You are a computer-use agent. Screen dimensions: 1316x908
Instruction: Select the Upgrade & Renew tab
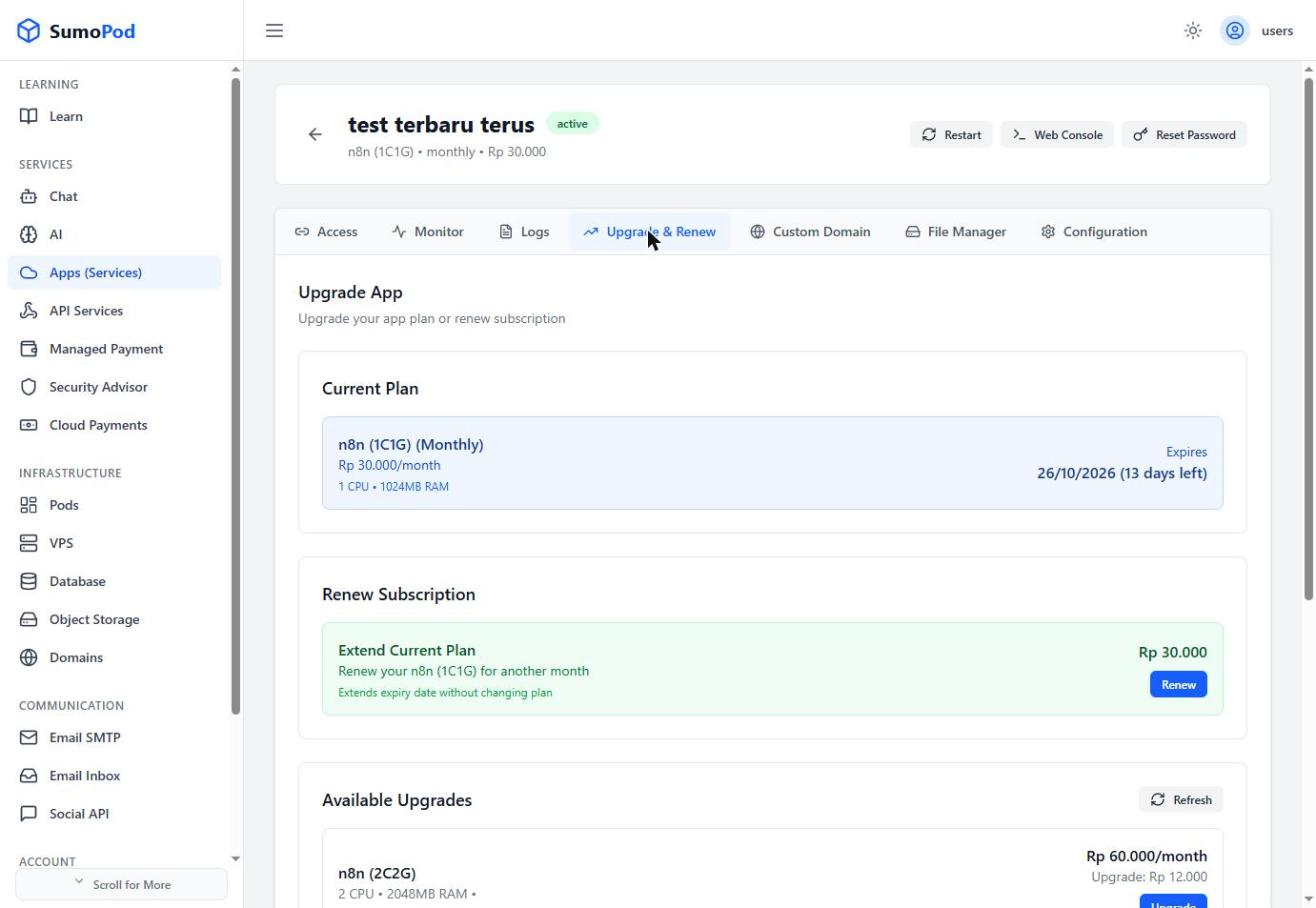(x=650, y=231)
